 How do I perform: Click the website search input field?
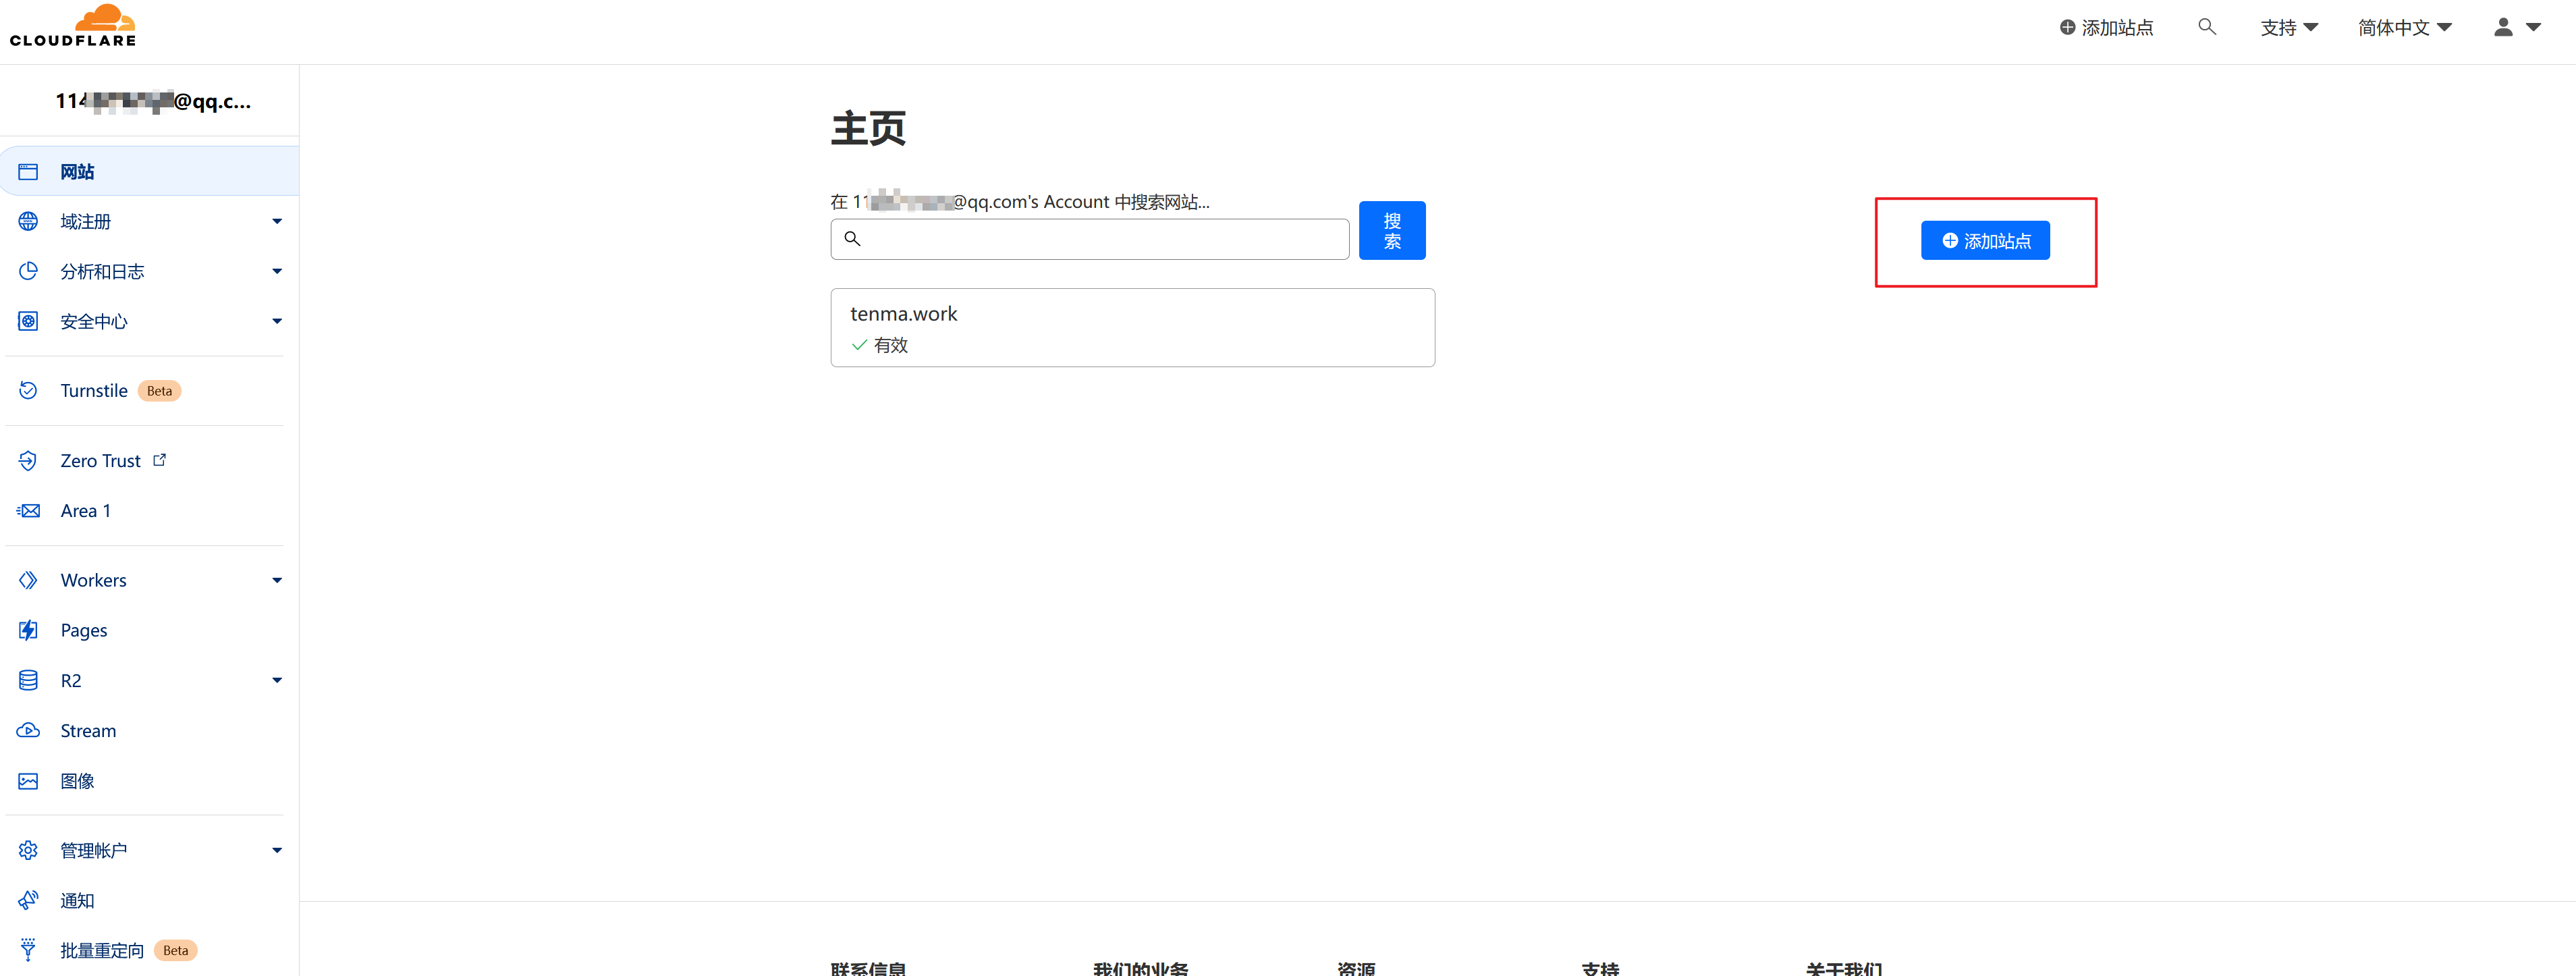pos(1100,239)
